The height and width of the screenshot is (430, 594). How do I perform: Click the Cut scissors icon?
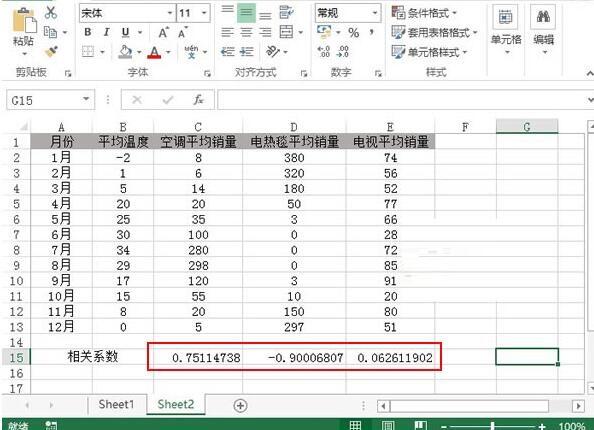click(x=50, y=12)
